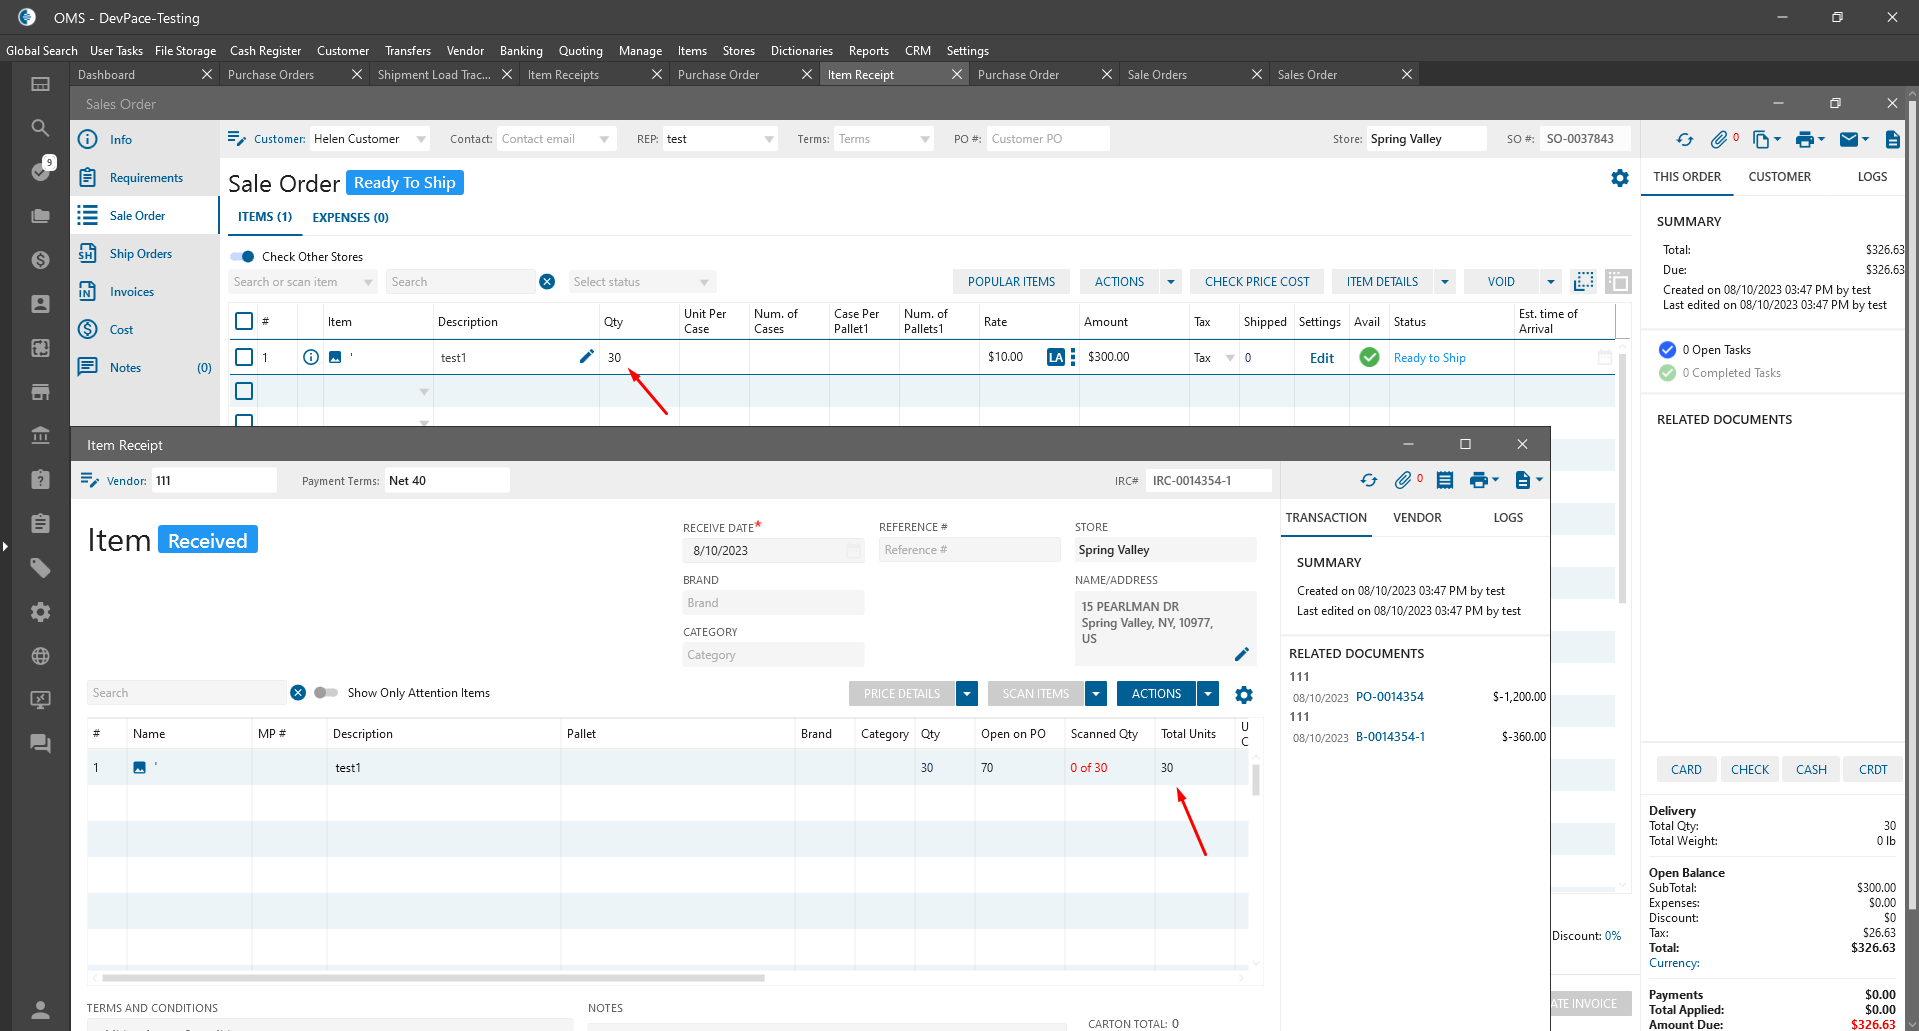The image size is (1919, 1031).
Task: Open the Dictionaries menu
Action: pos(801,51)
